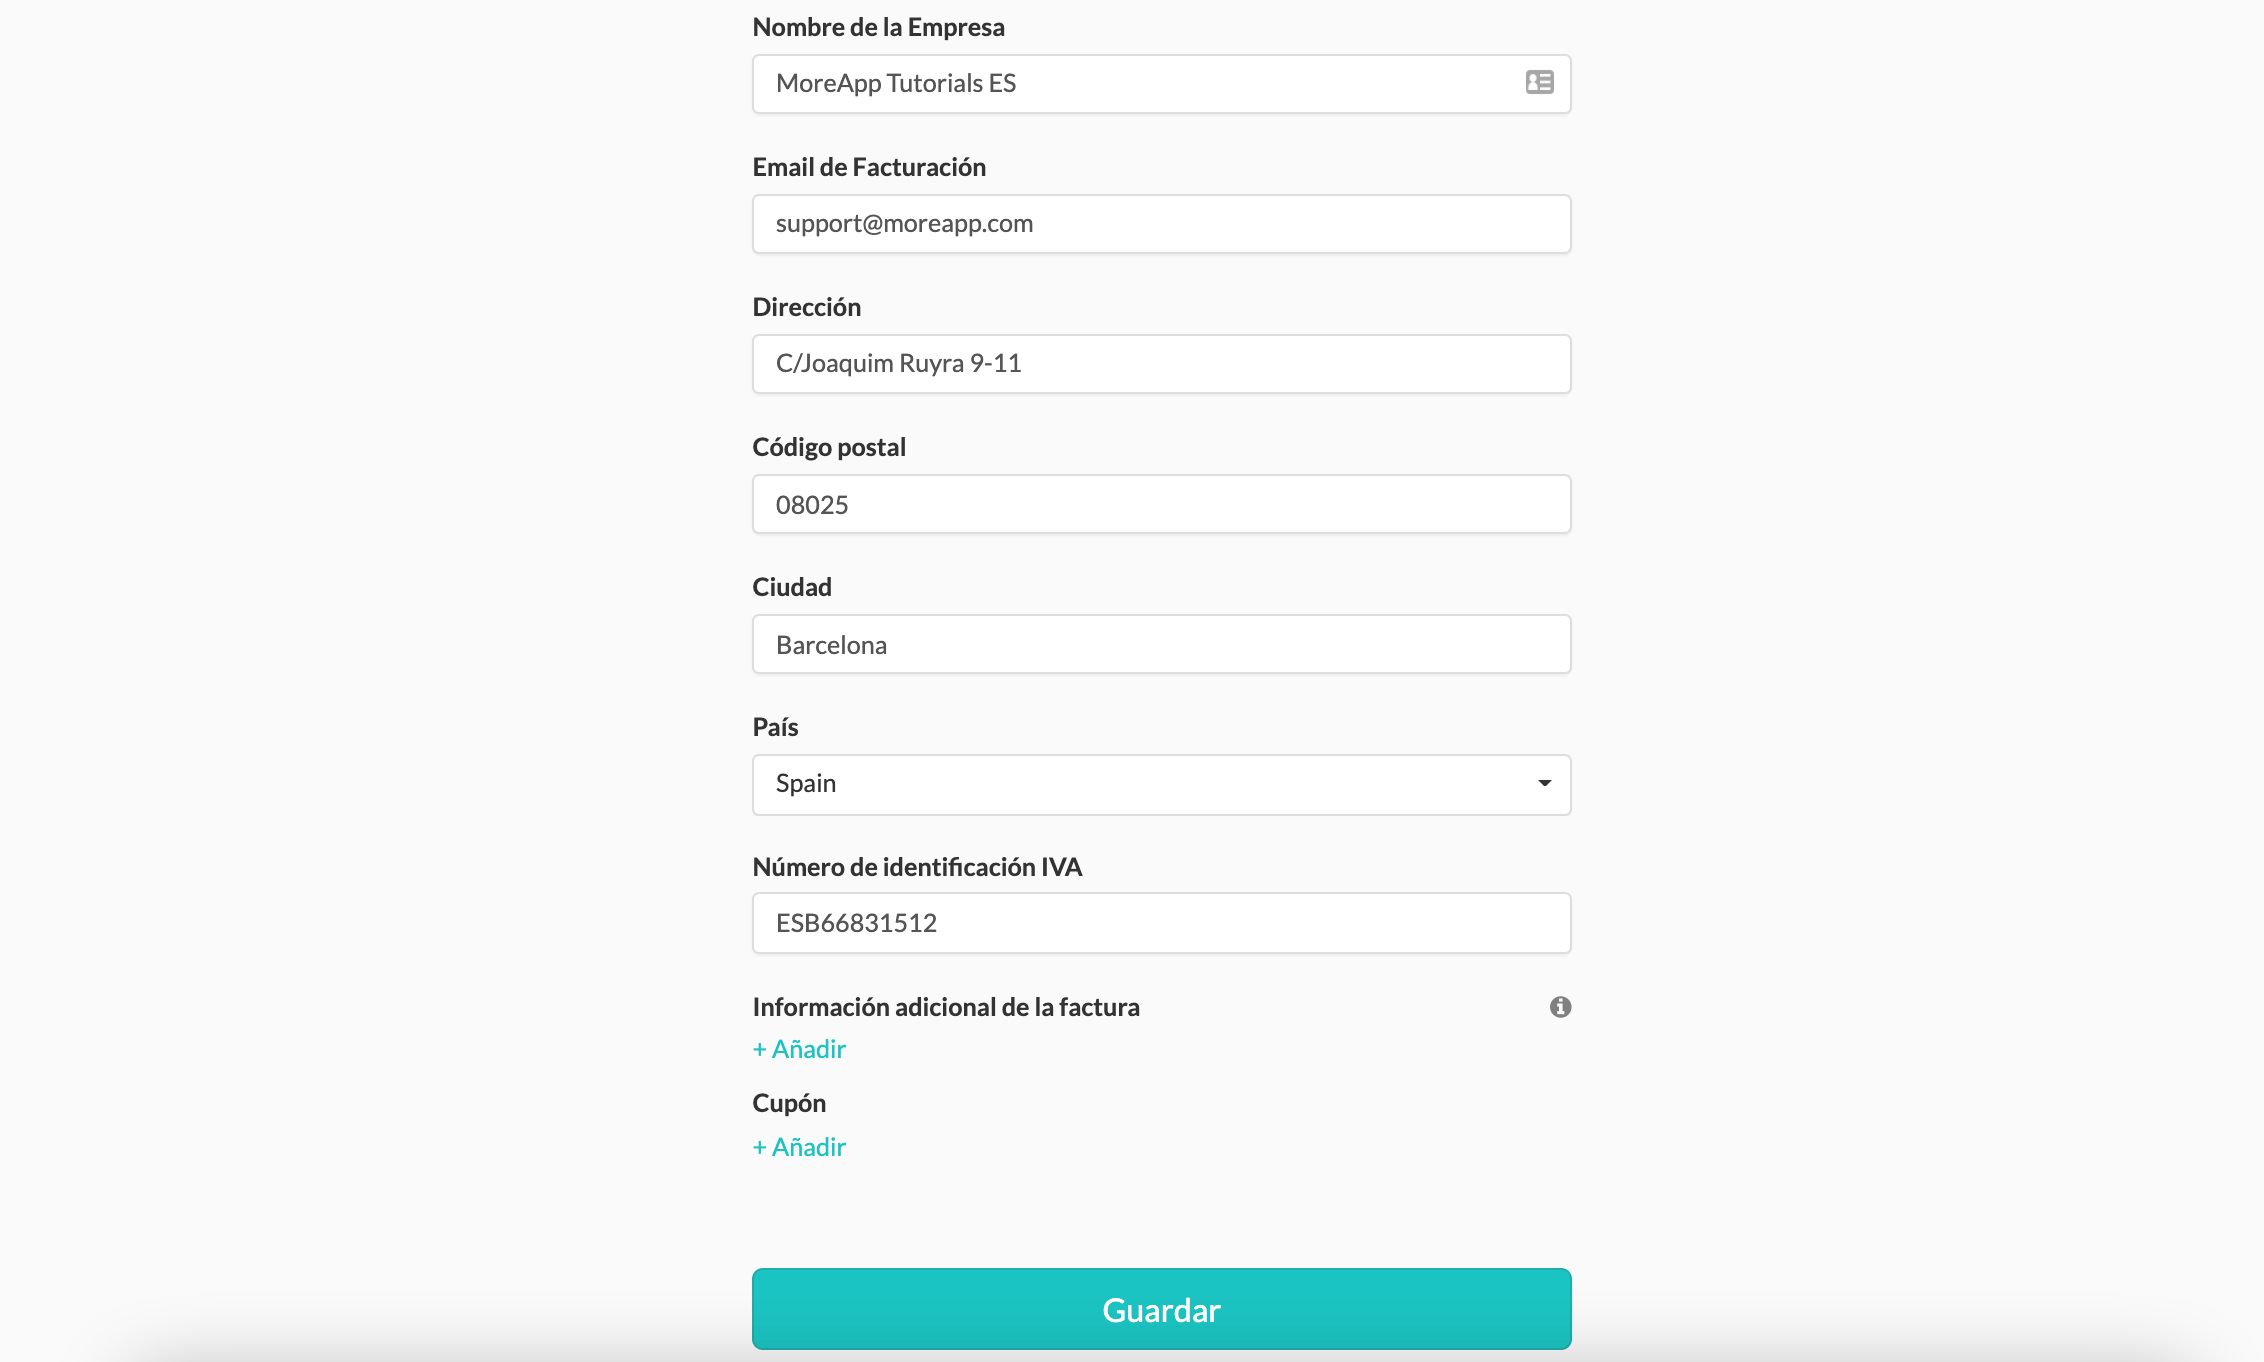The height and width of the screenshot is (1362, 2264).
Task: Click the Número de identificación IVA field
Action: [1161, 922]
